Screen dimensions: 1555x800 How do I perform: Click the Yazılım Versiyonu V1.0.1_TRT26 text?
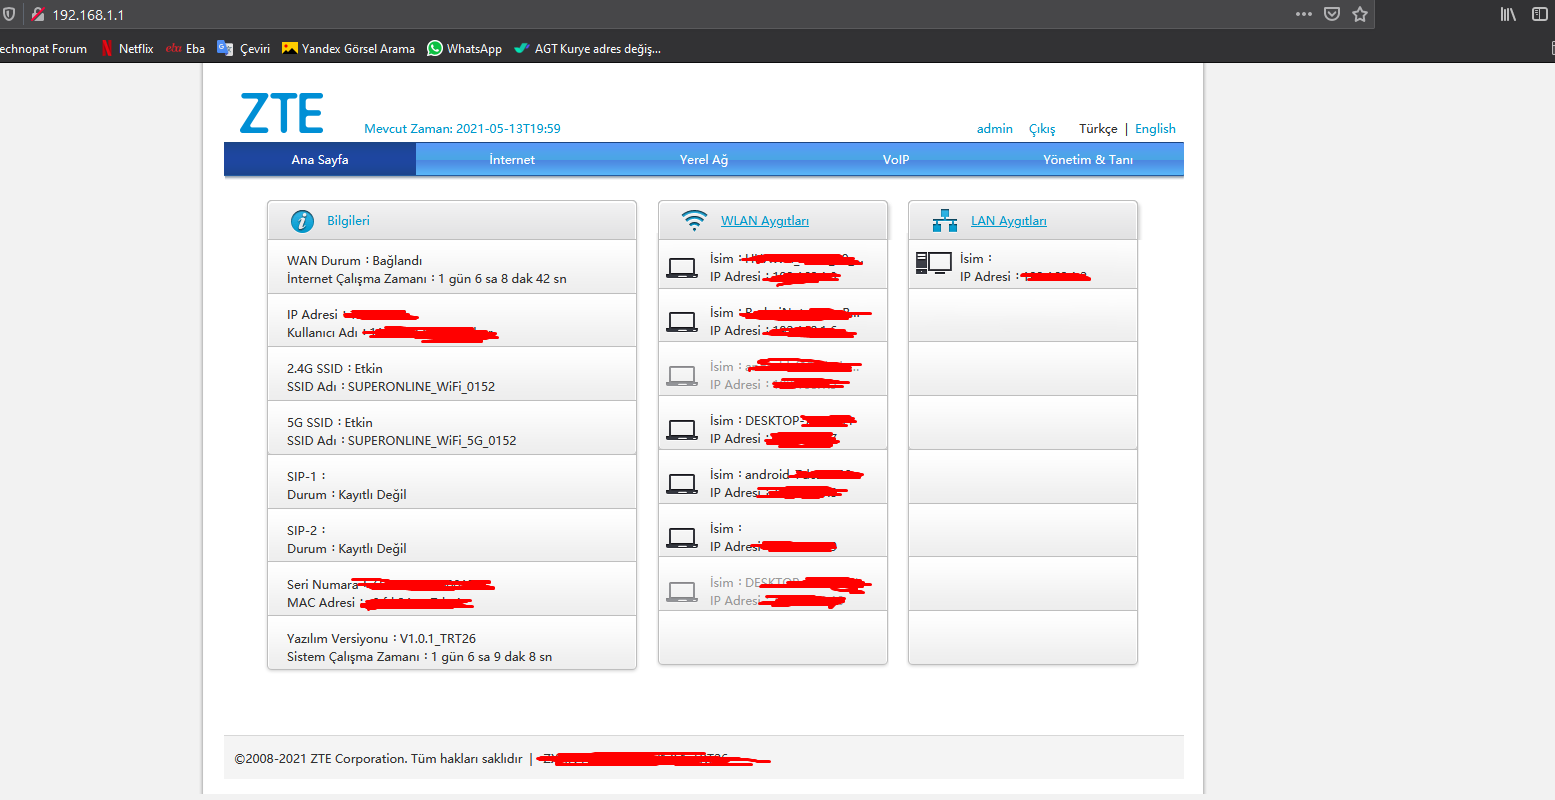pos(382,639)
